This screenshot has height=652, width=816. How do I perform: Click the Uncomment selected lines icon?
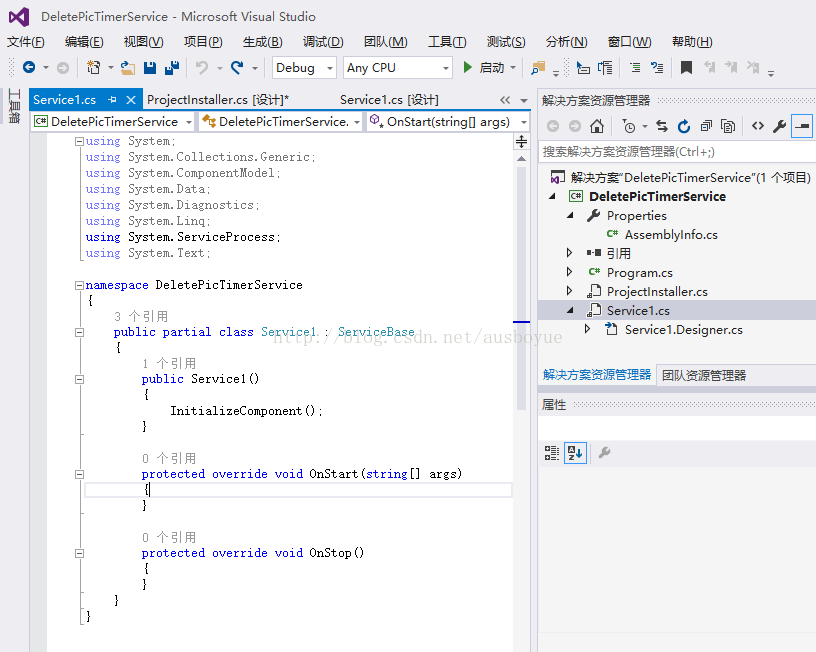[x=657, y=68]
